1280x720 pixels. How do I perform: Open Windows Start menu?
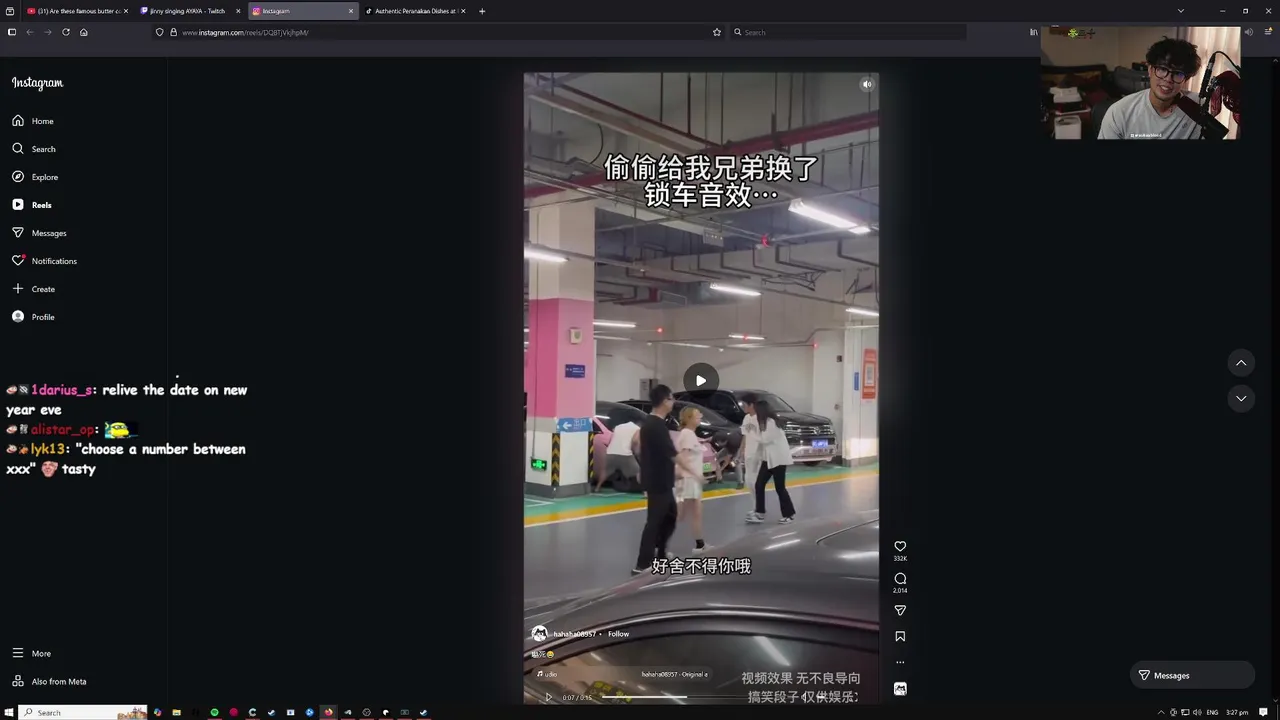click(x=10, y=712)
